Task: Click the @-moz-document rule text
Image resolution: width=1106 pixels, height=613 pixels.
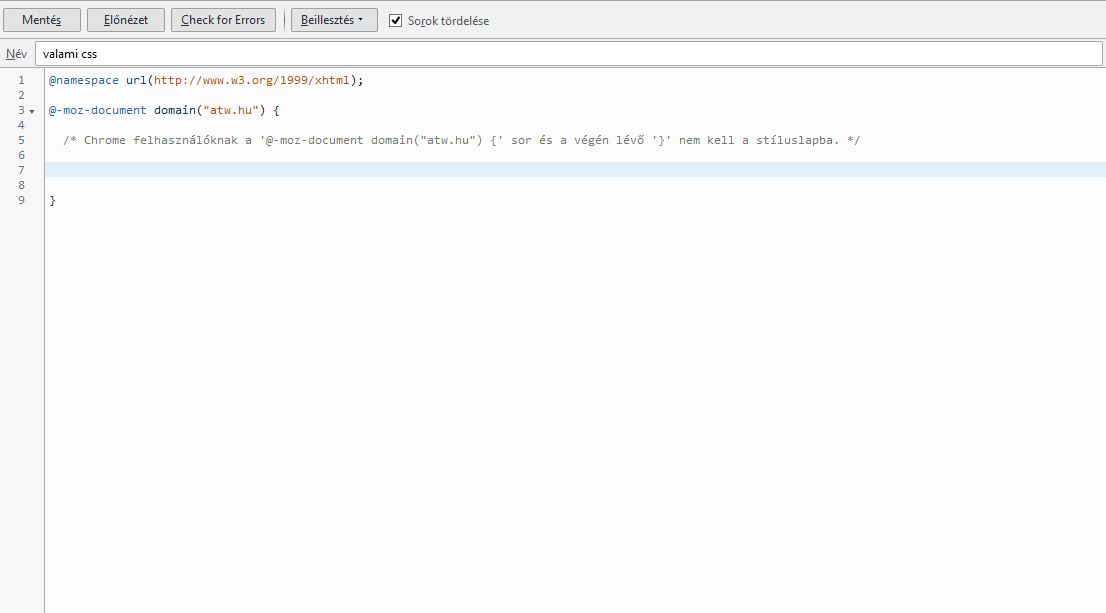Action: tap(97, 110)
